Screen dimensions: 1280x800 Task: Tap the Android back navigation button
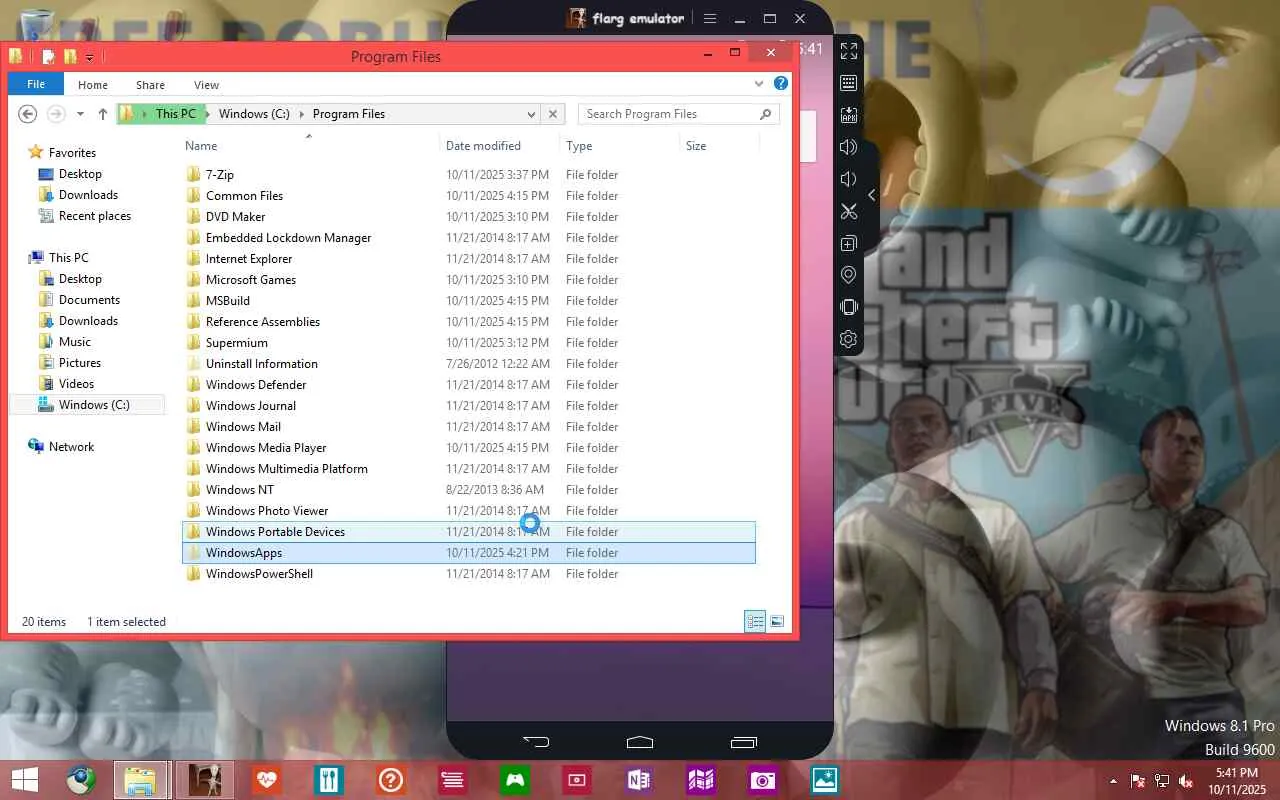point(536,742)
